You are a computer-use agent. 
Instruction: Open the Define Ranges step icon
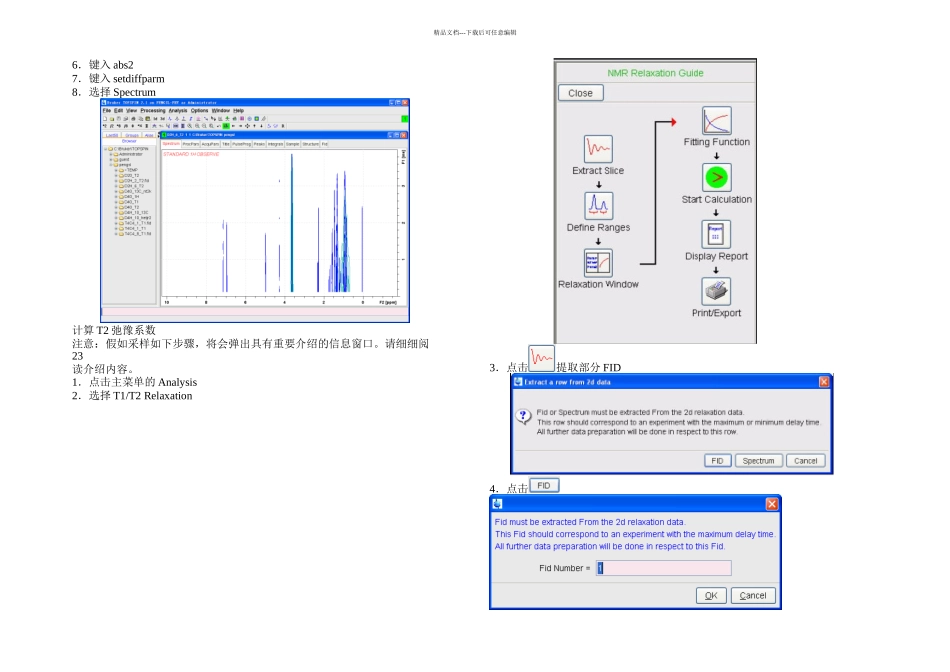pos(599,205)
